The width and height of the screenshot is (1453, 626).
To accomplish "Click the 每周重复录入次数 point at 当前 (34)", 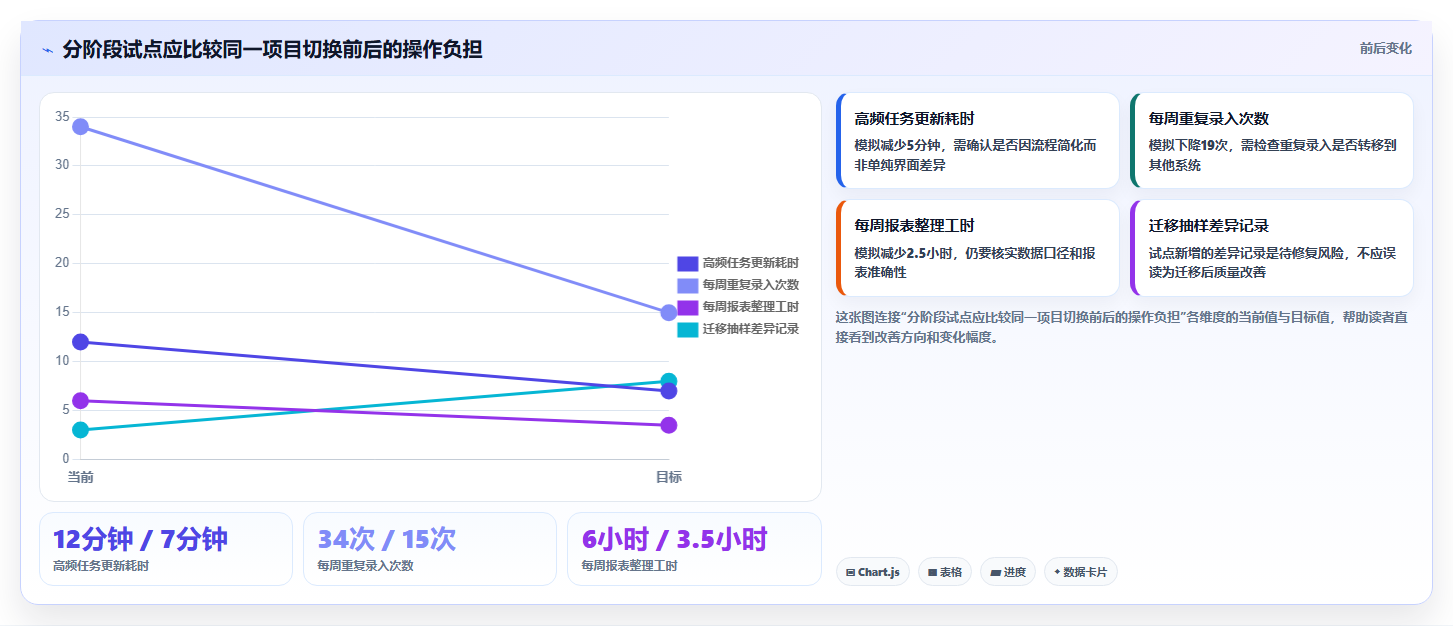I will (80, 126).
